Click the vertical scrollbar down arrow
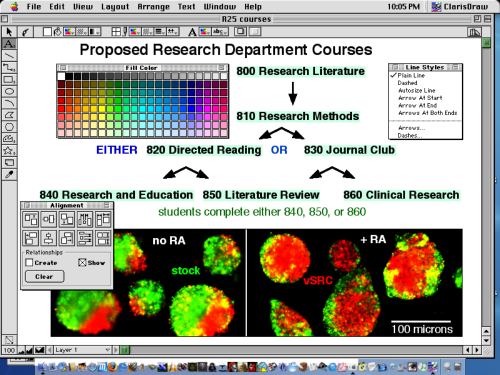This screenshot has height=375, width=500. pos(486,341)
